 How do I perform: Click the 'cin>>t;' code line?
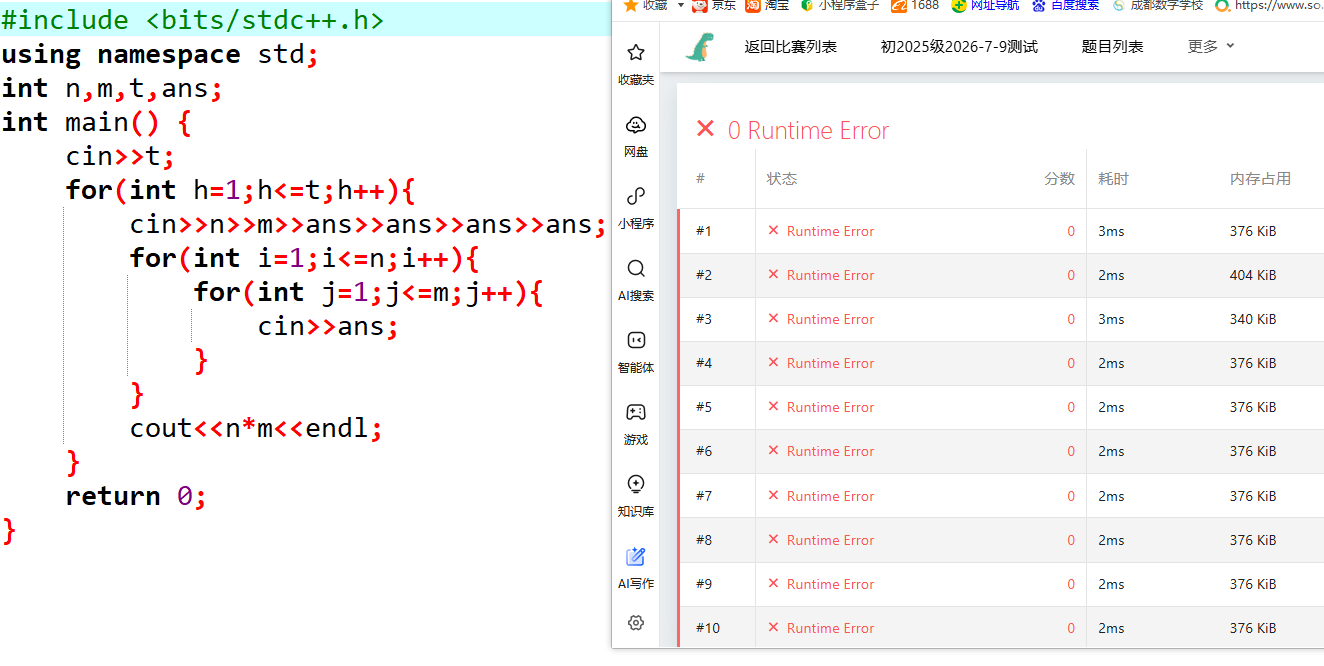point(120,156)
